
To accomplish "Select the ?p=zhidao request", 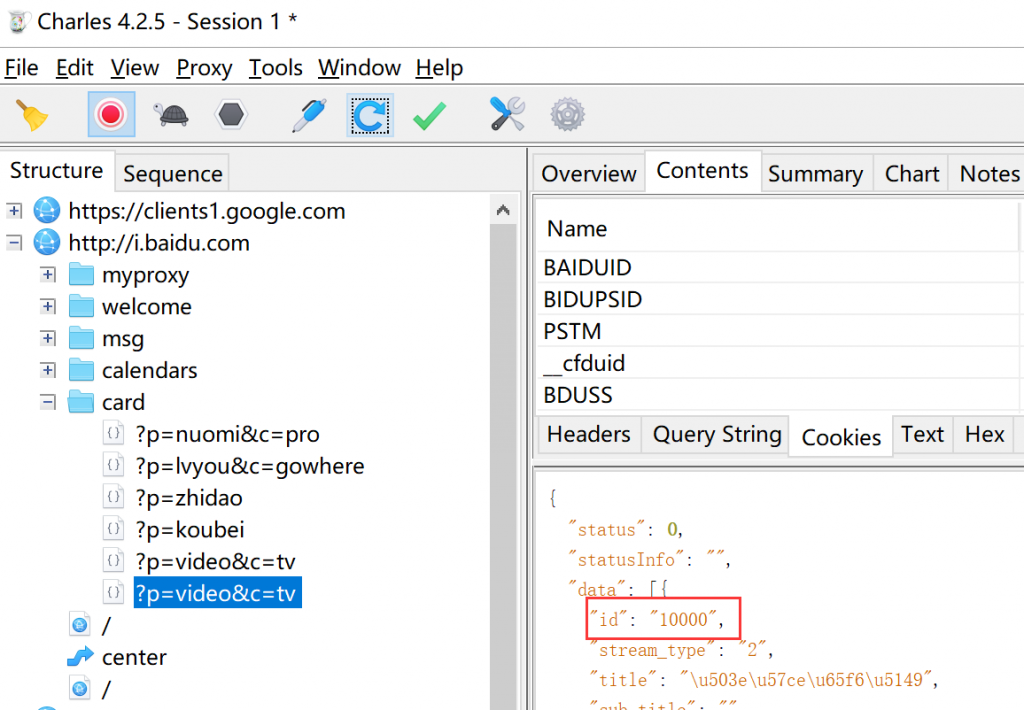I will (x=189, y=498).
